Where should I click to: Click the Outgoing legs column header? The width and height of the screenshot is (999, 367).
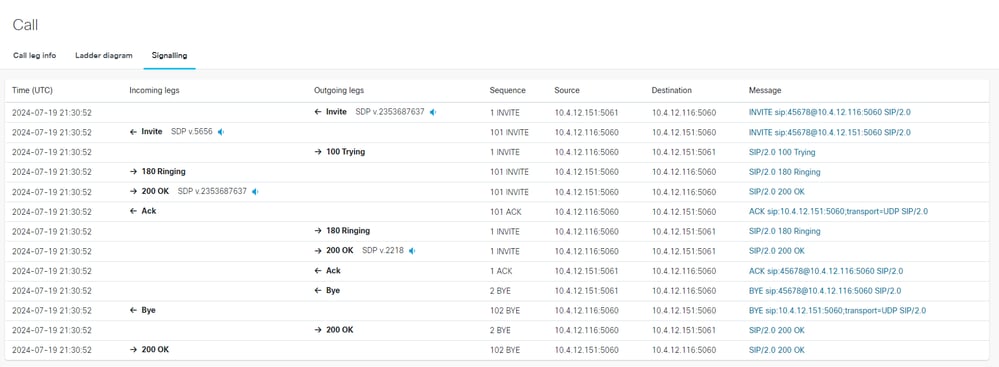[339, 90]
